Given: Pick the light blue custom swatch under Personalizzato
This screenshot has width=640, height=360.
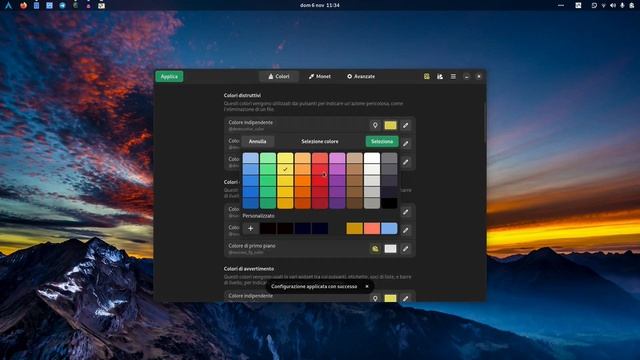Looking at the screenshot, I should [x=389, y=229].
